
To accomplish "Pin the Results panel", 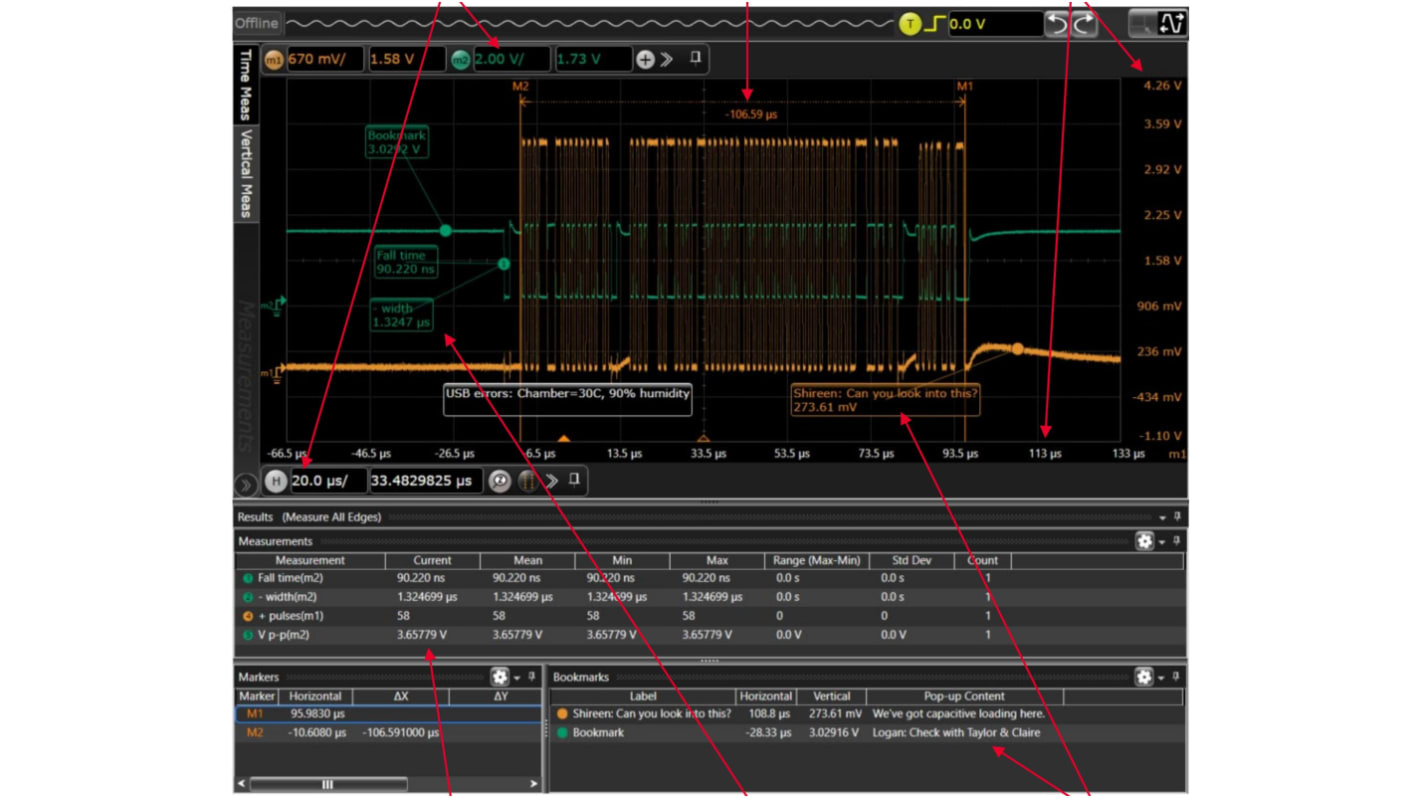I will 1177,517.
